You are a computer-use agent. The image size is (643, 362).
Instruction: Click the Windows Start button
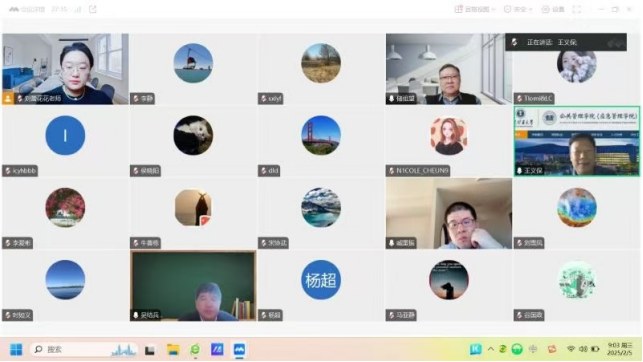pos(16,349)
